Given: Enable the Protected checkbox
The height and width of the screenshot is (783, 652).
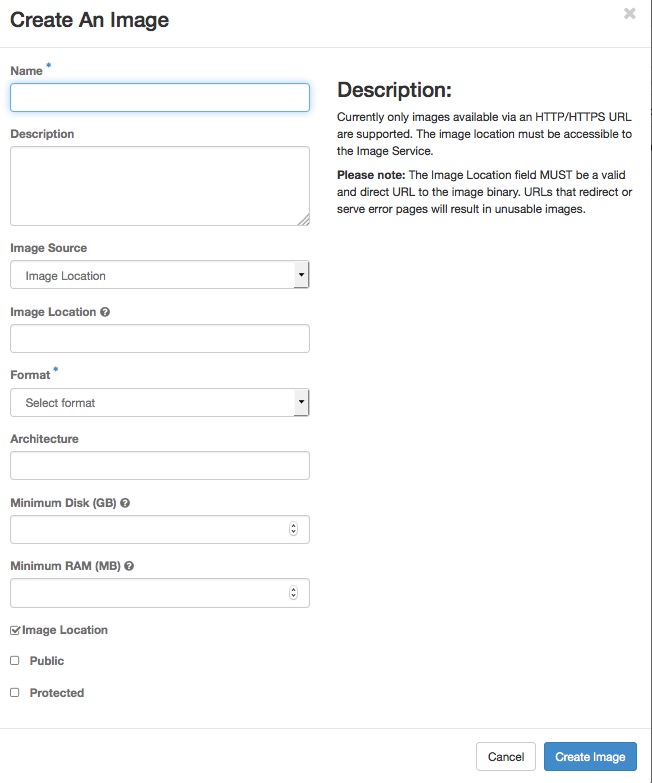Looking at the screenshot, I should tap(15, 693).
